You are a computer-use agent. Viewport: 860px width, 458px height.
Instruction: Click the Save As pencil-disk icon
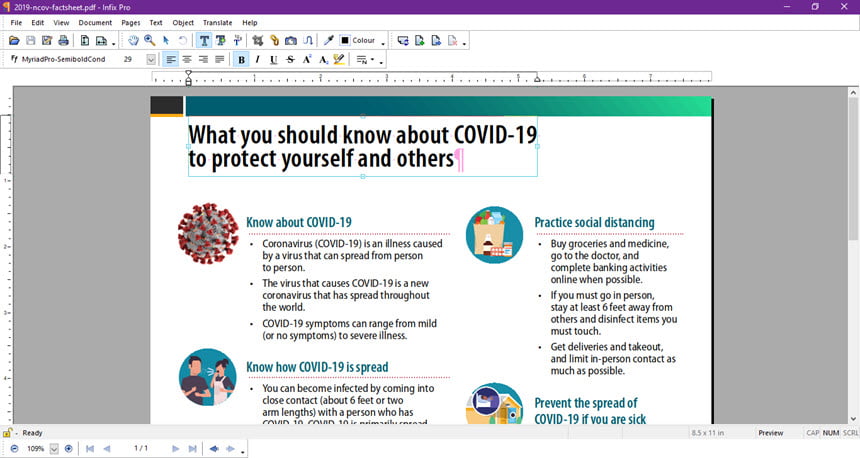[x=47, y=41]
